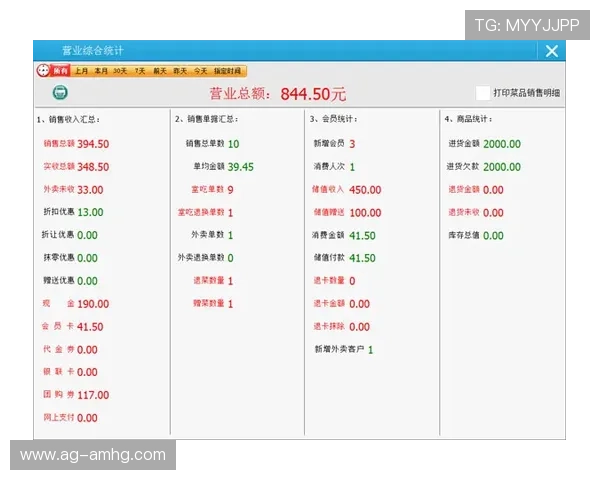This screenshot has width=600, height=480.
Task: Select the 所有 time range tab
Action: point(60,71)
